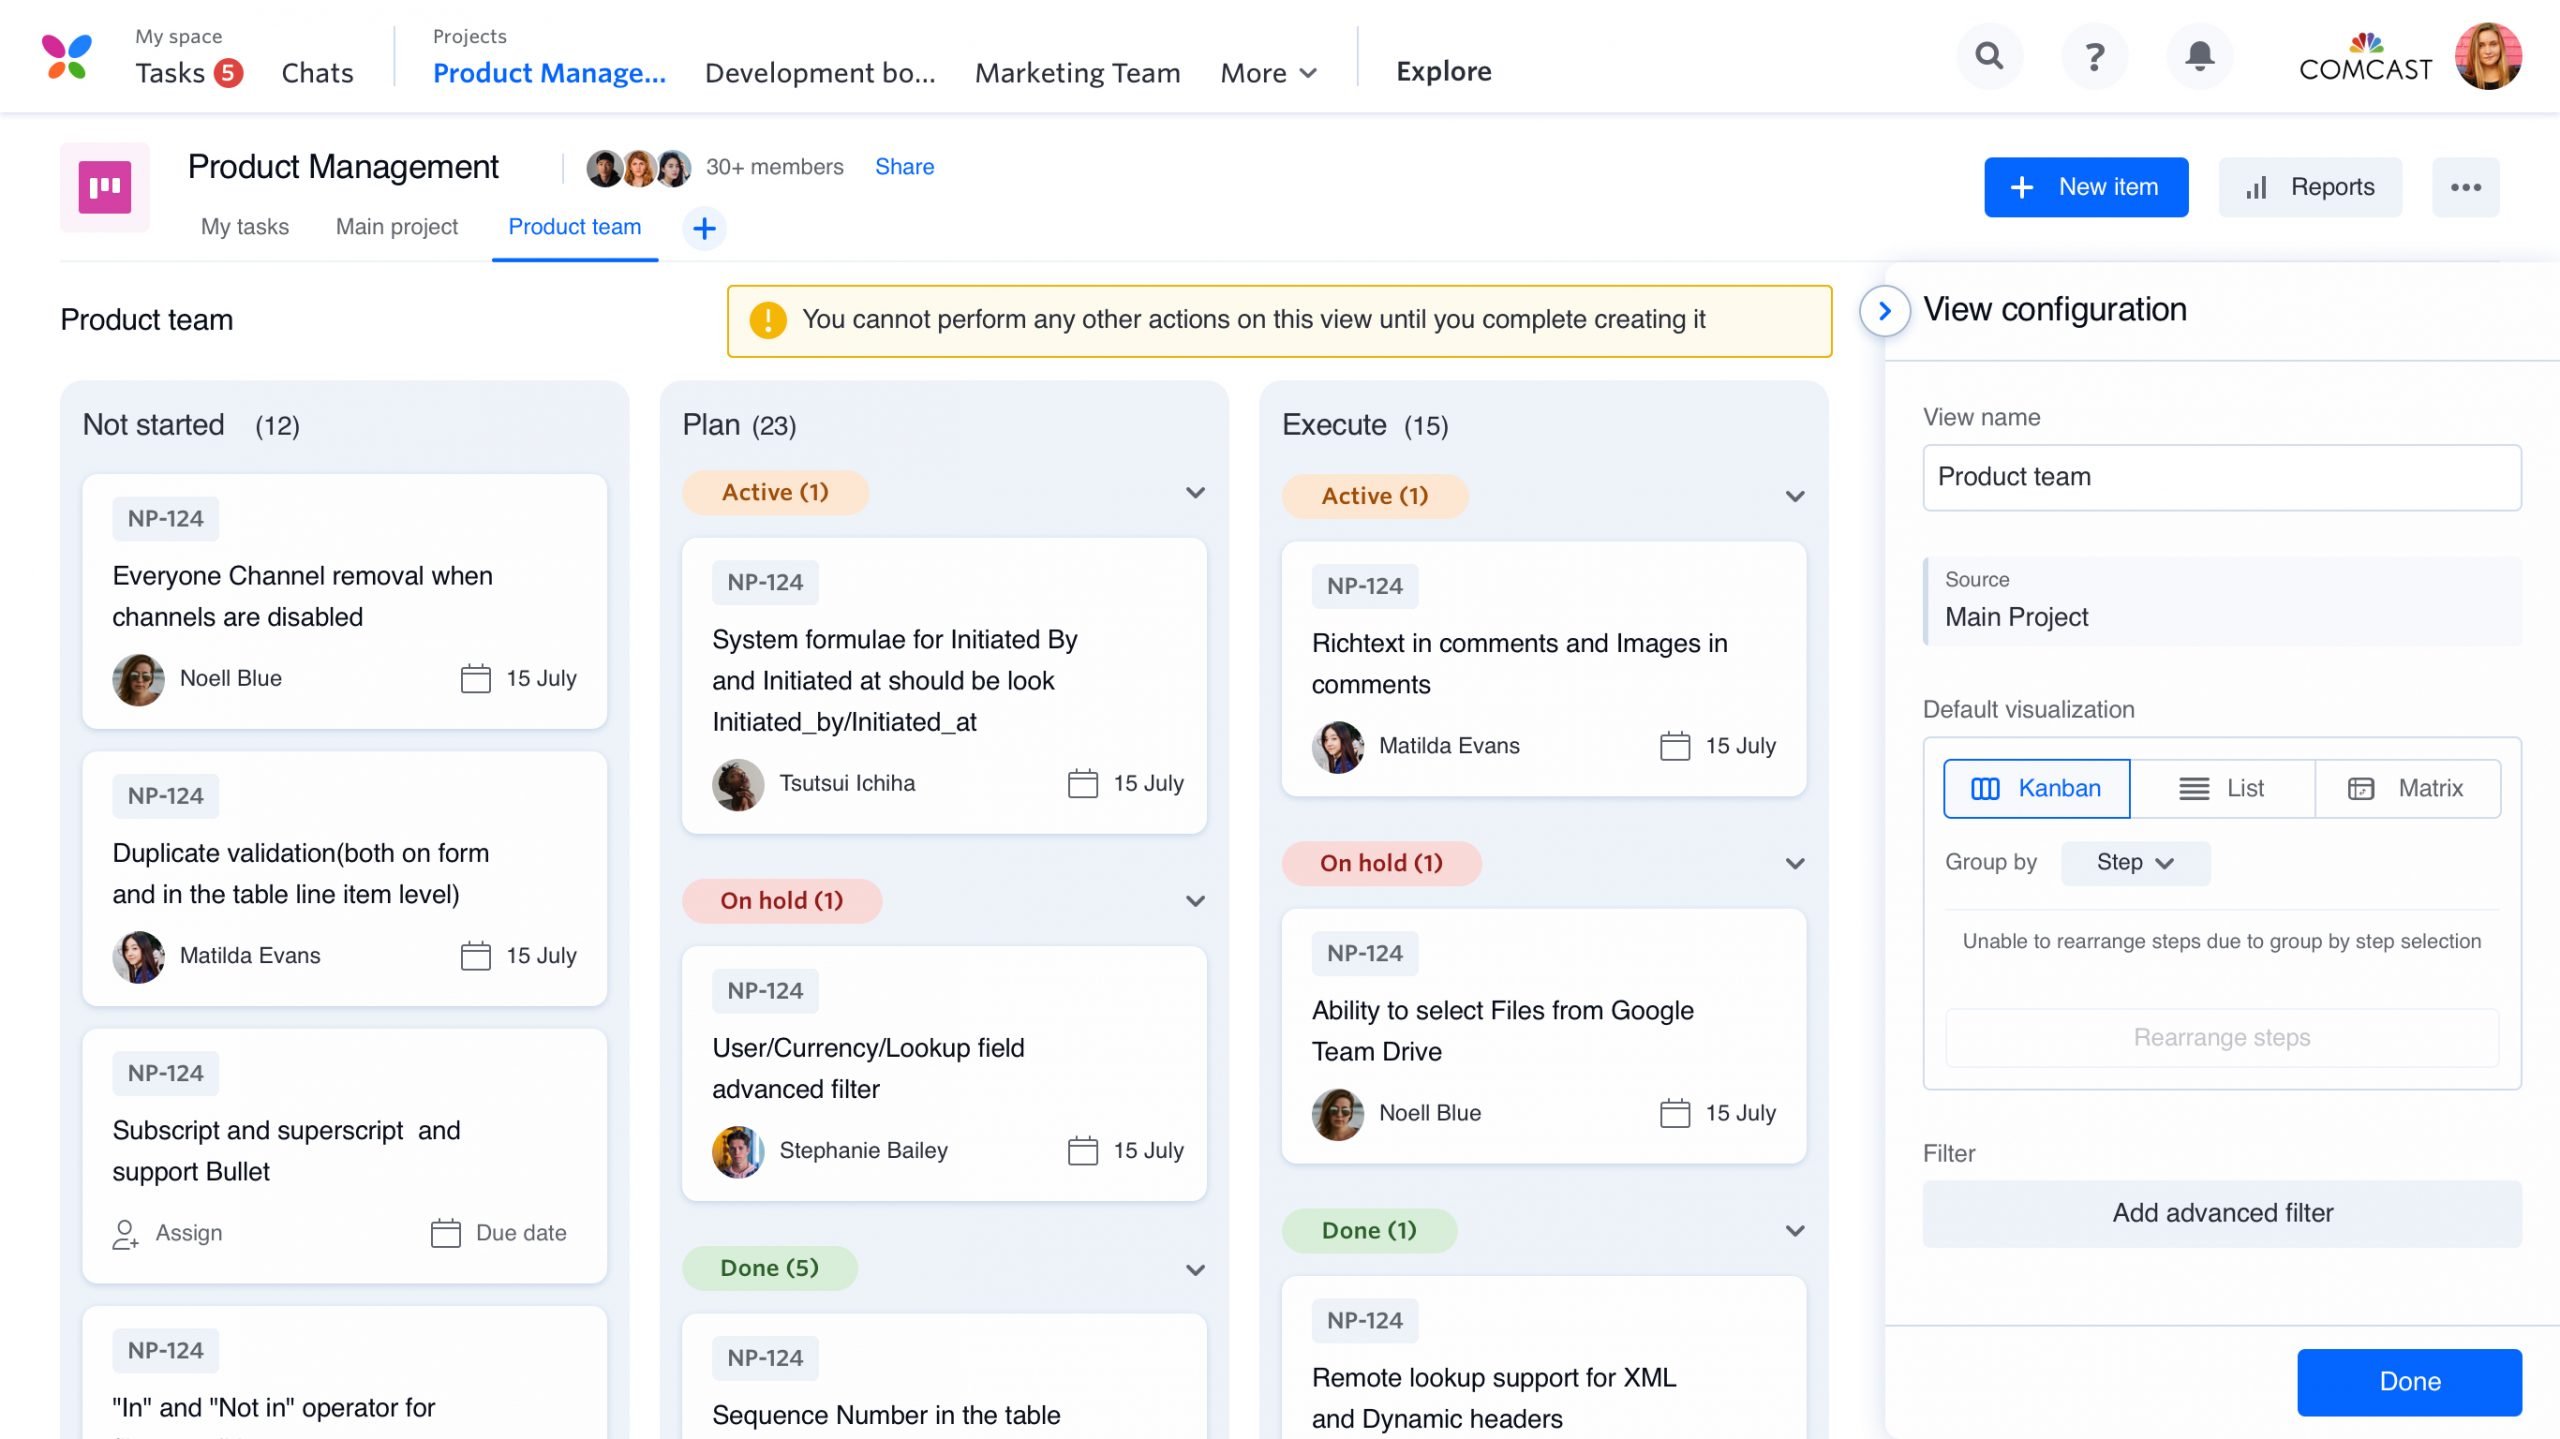Collapse the Plan Active group chevron
This screenshot has height=1439, width=2560.
click(x=1195, y=493)
